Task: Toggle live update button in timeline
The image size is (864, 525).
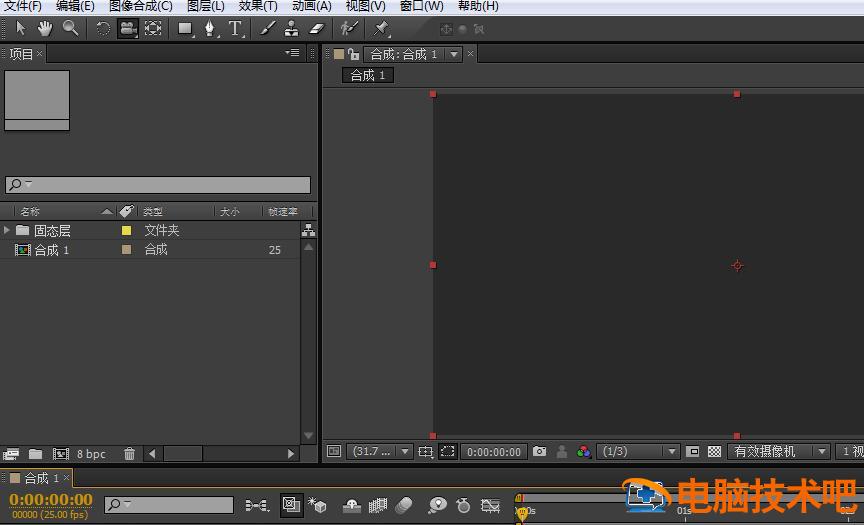Action: (x=291, y=505)
